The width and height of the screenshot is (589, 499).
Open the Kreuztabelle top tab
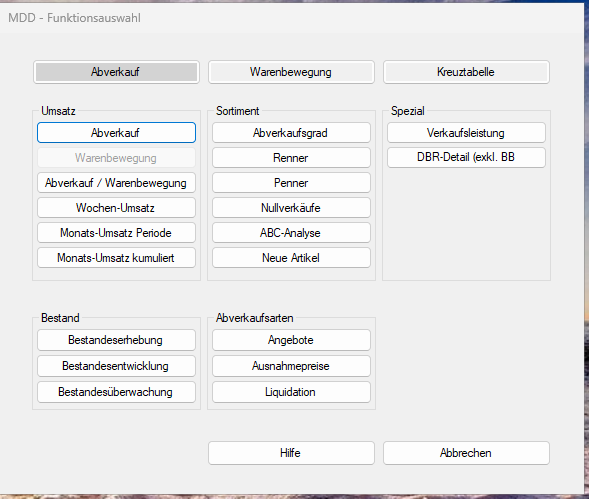(466, 72)
